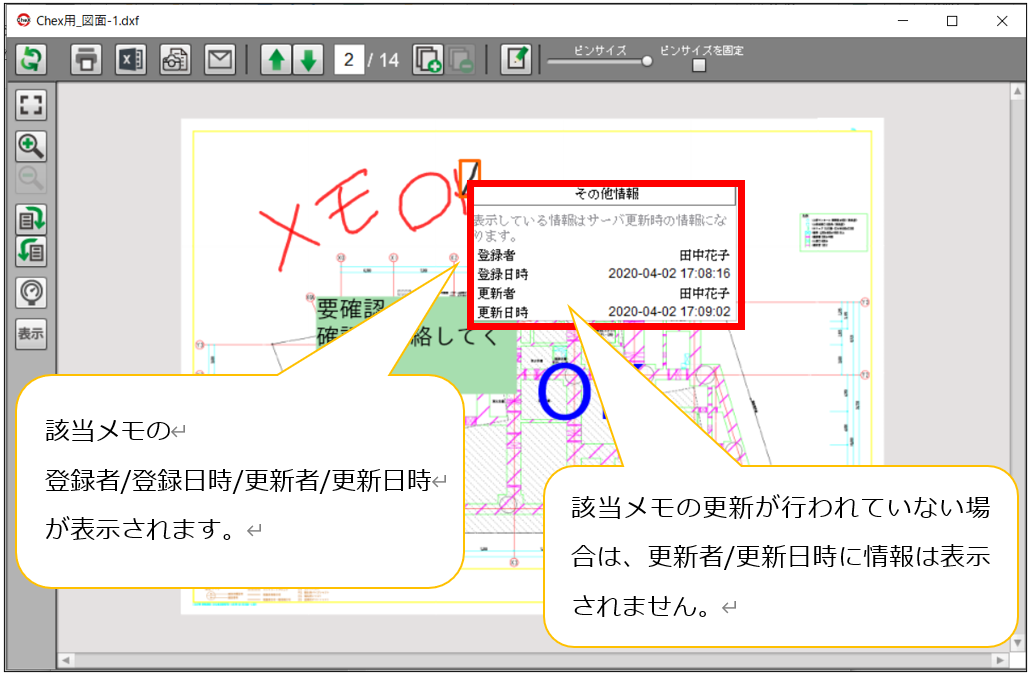
Task: Go to previous page with up arrow
Action: (276, 59)
